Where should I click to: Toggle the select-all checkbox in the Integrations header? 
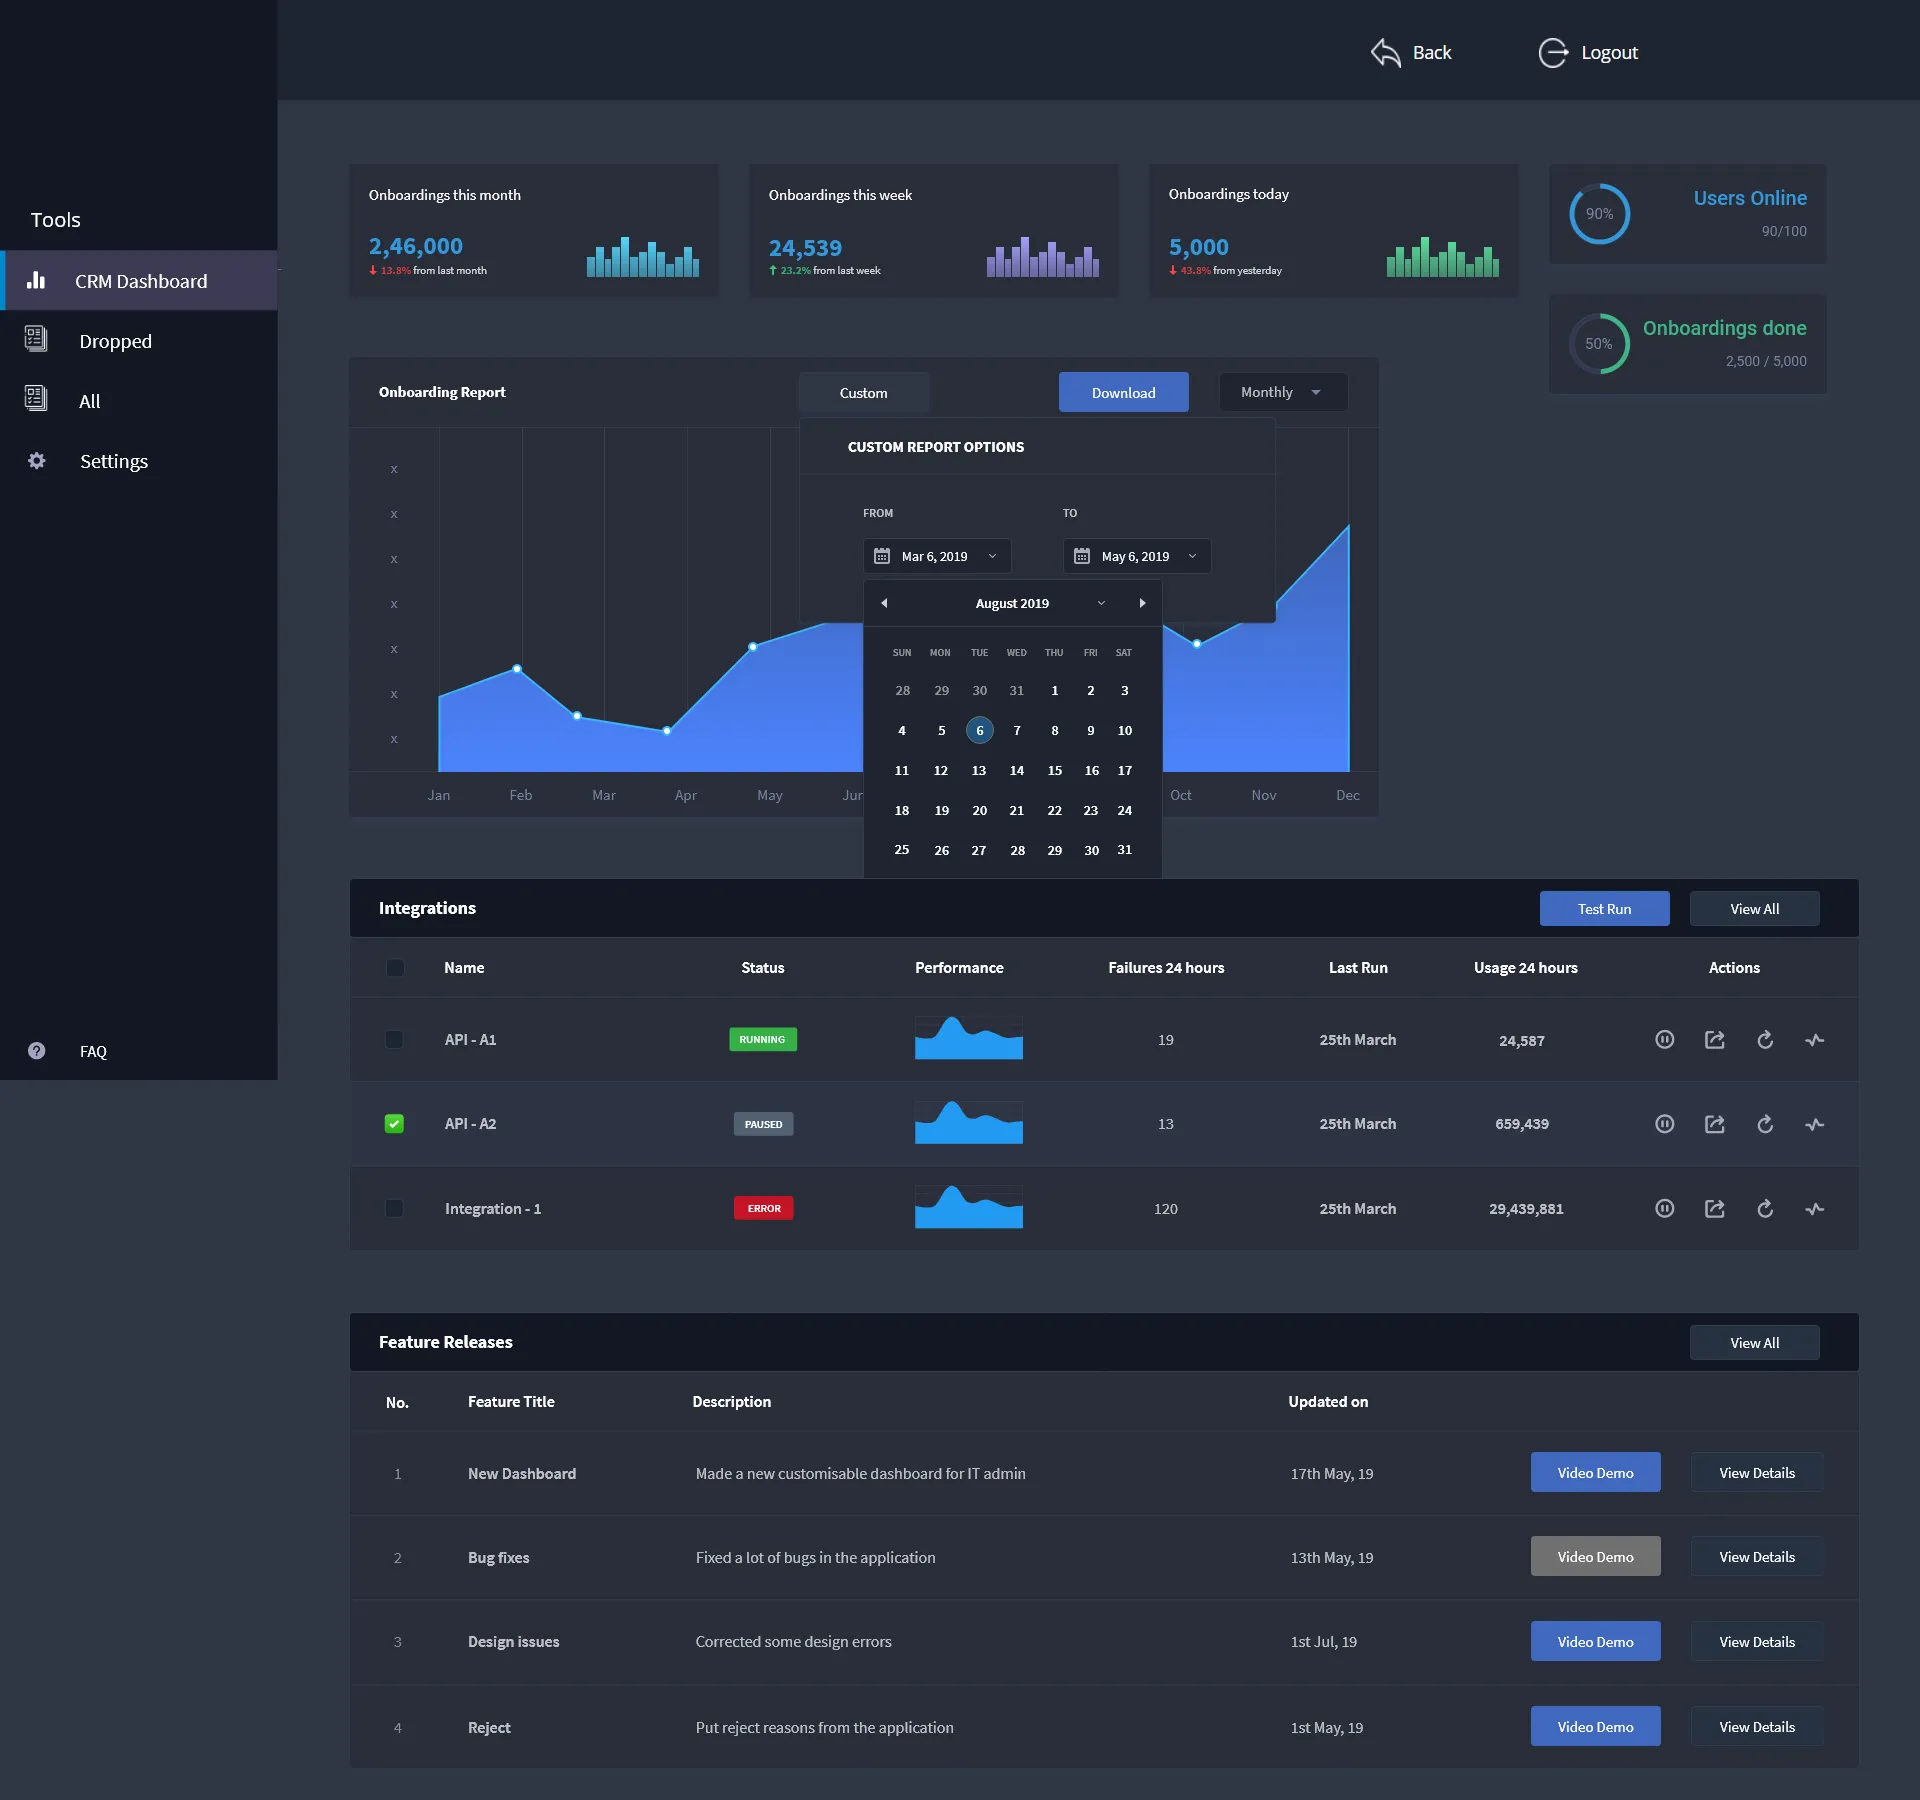pyautogui.click(x=394, y=968)
